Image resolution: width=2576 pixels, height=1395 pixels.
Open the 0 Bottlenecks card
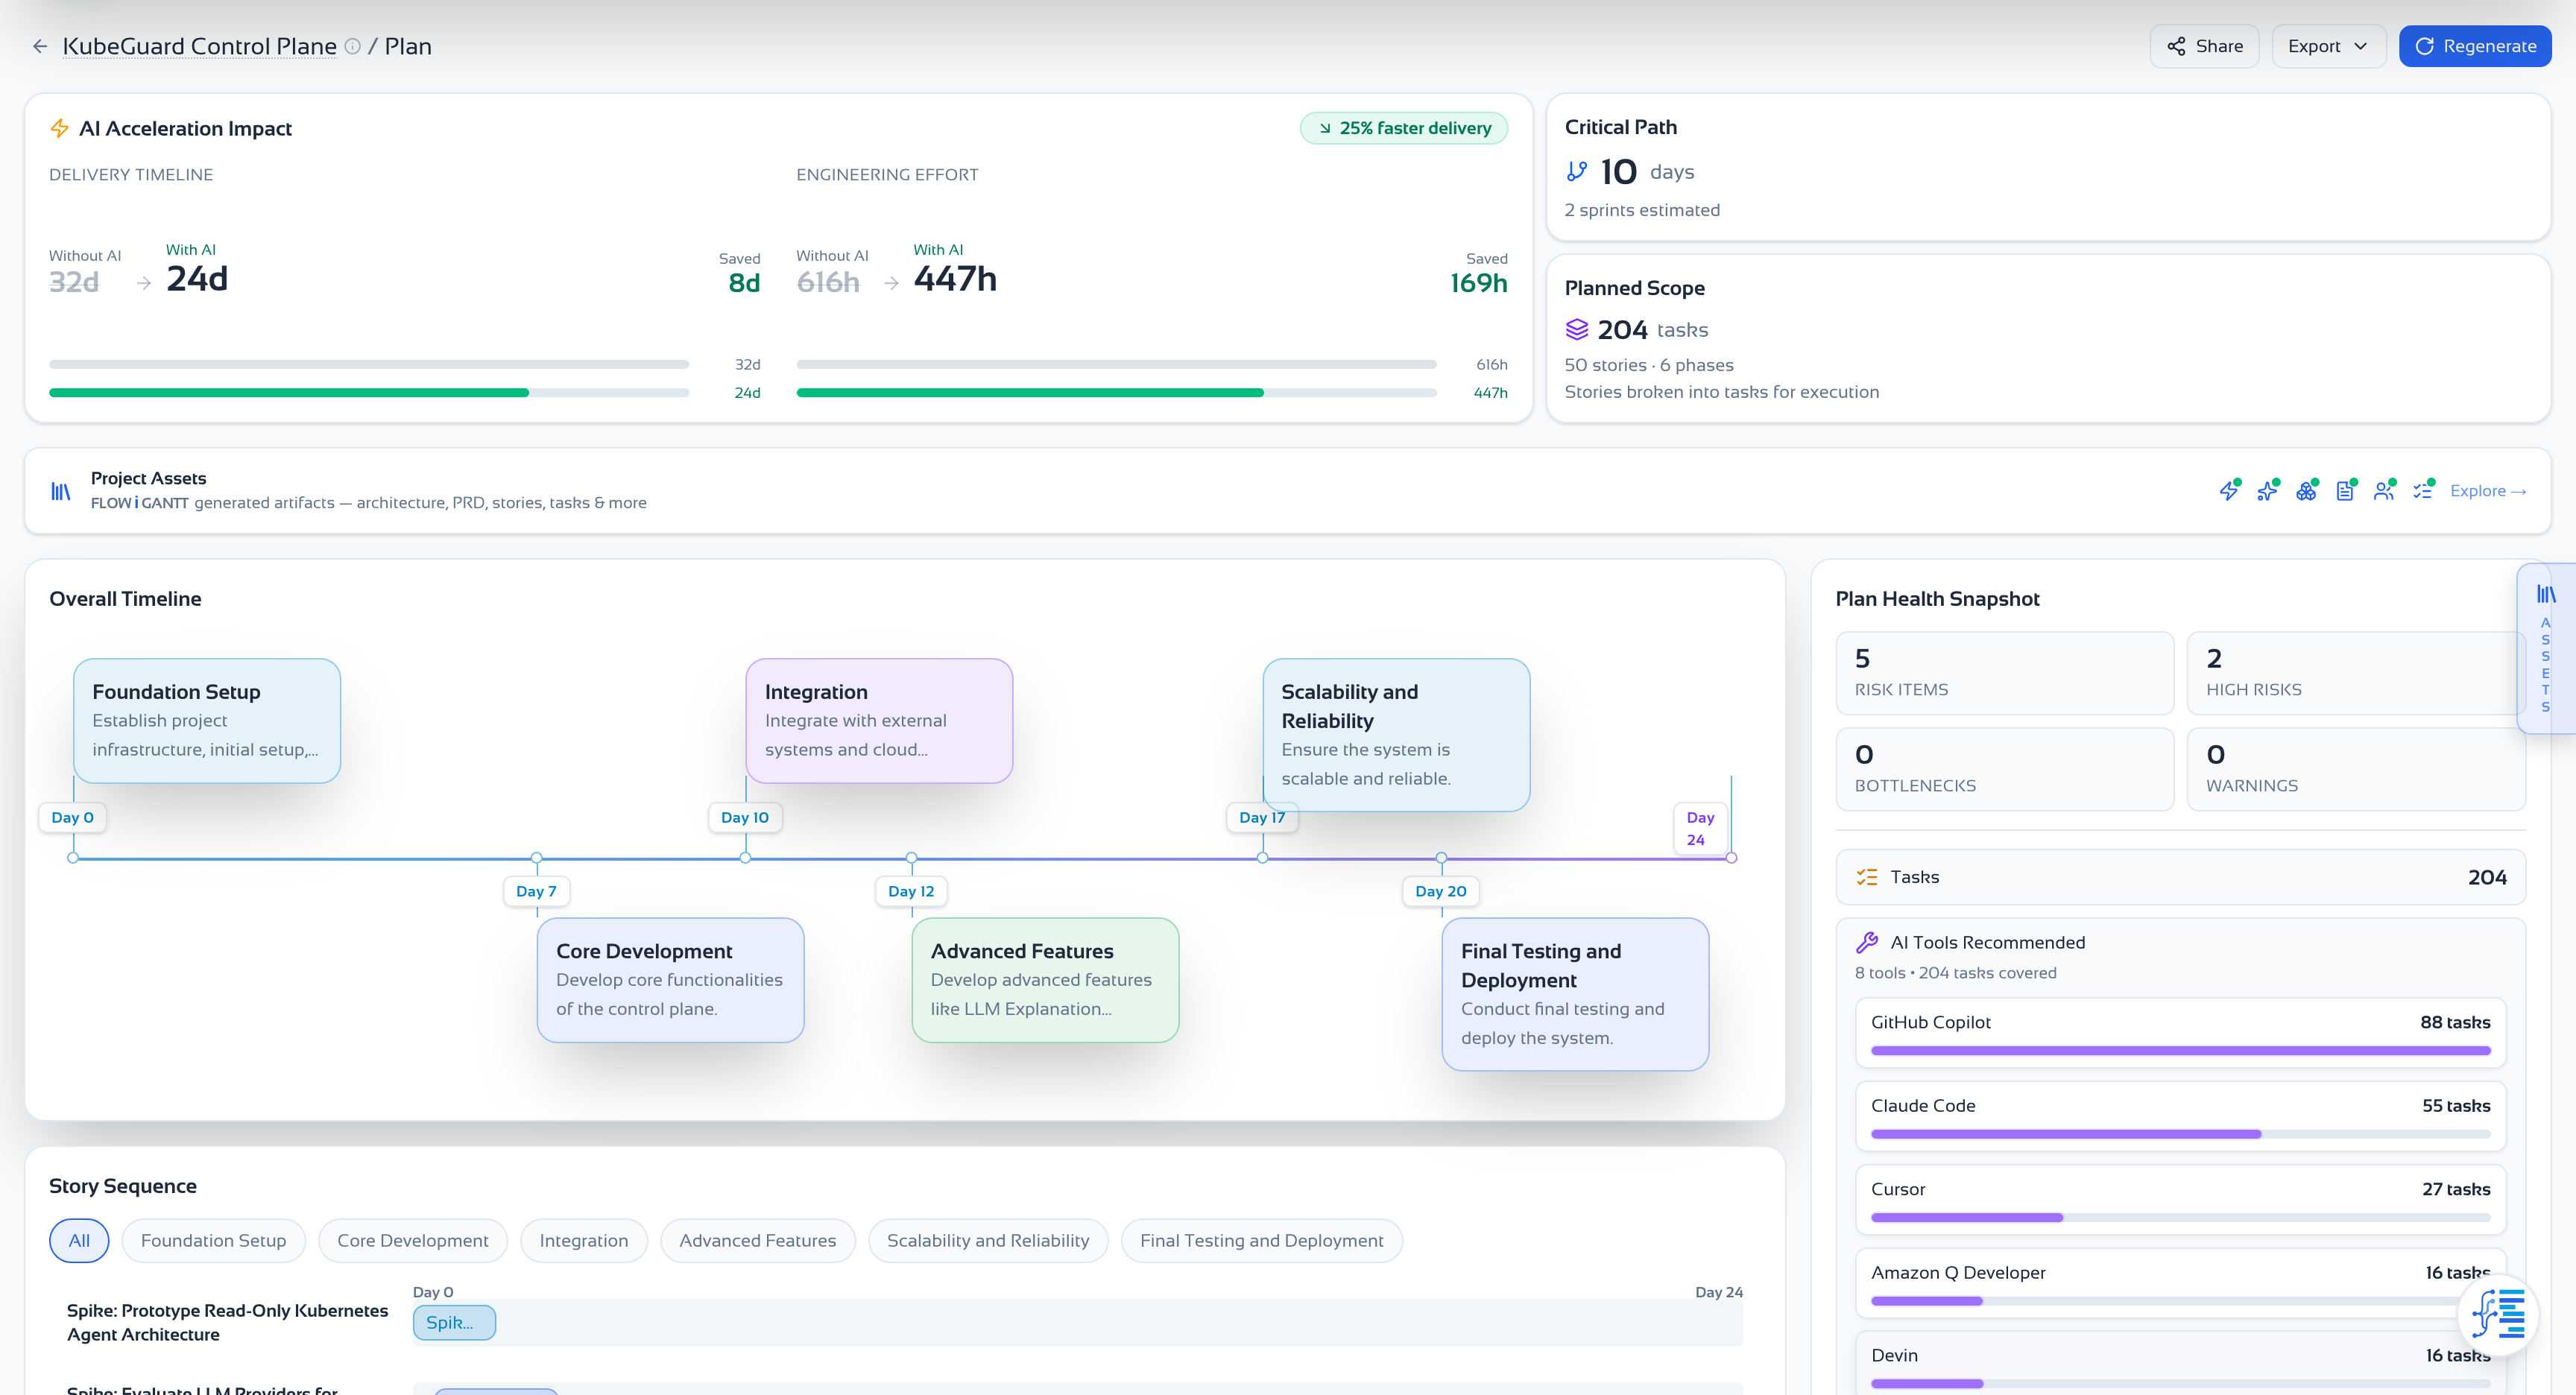point(2004,769)
